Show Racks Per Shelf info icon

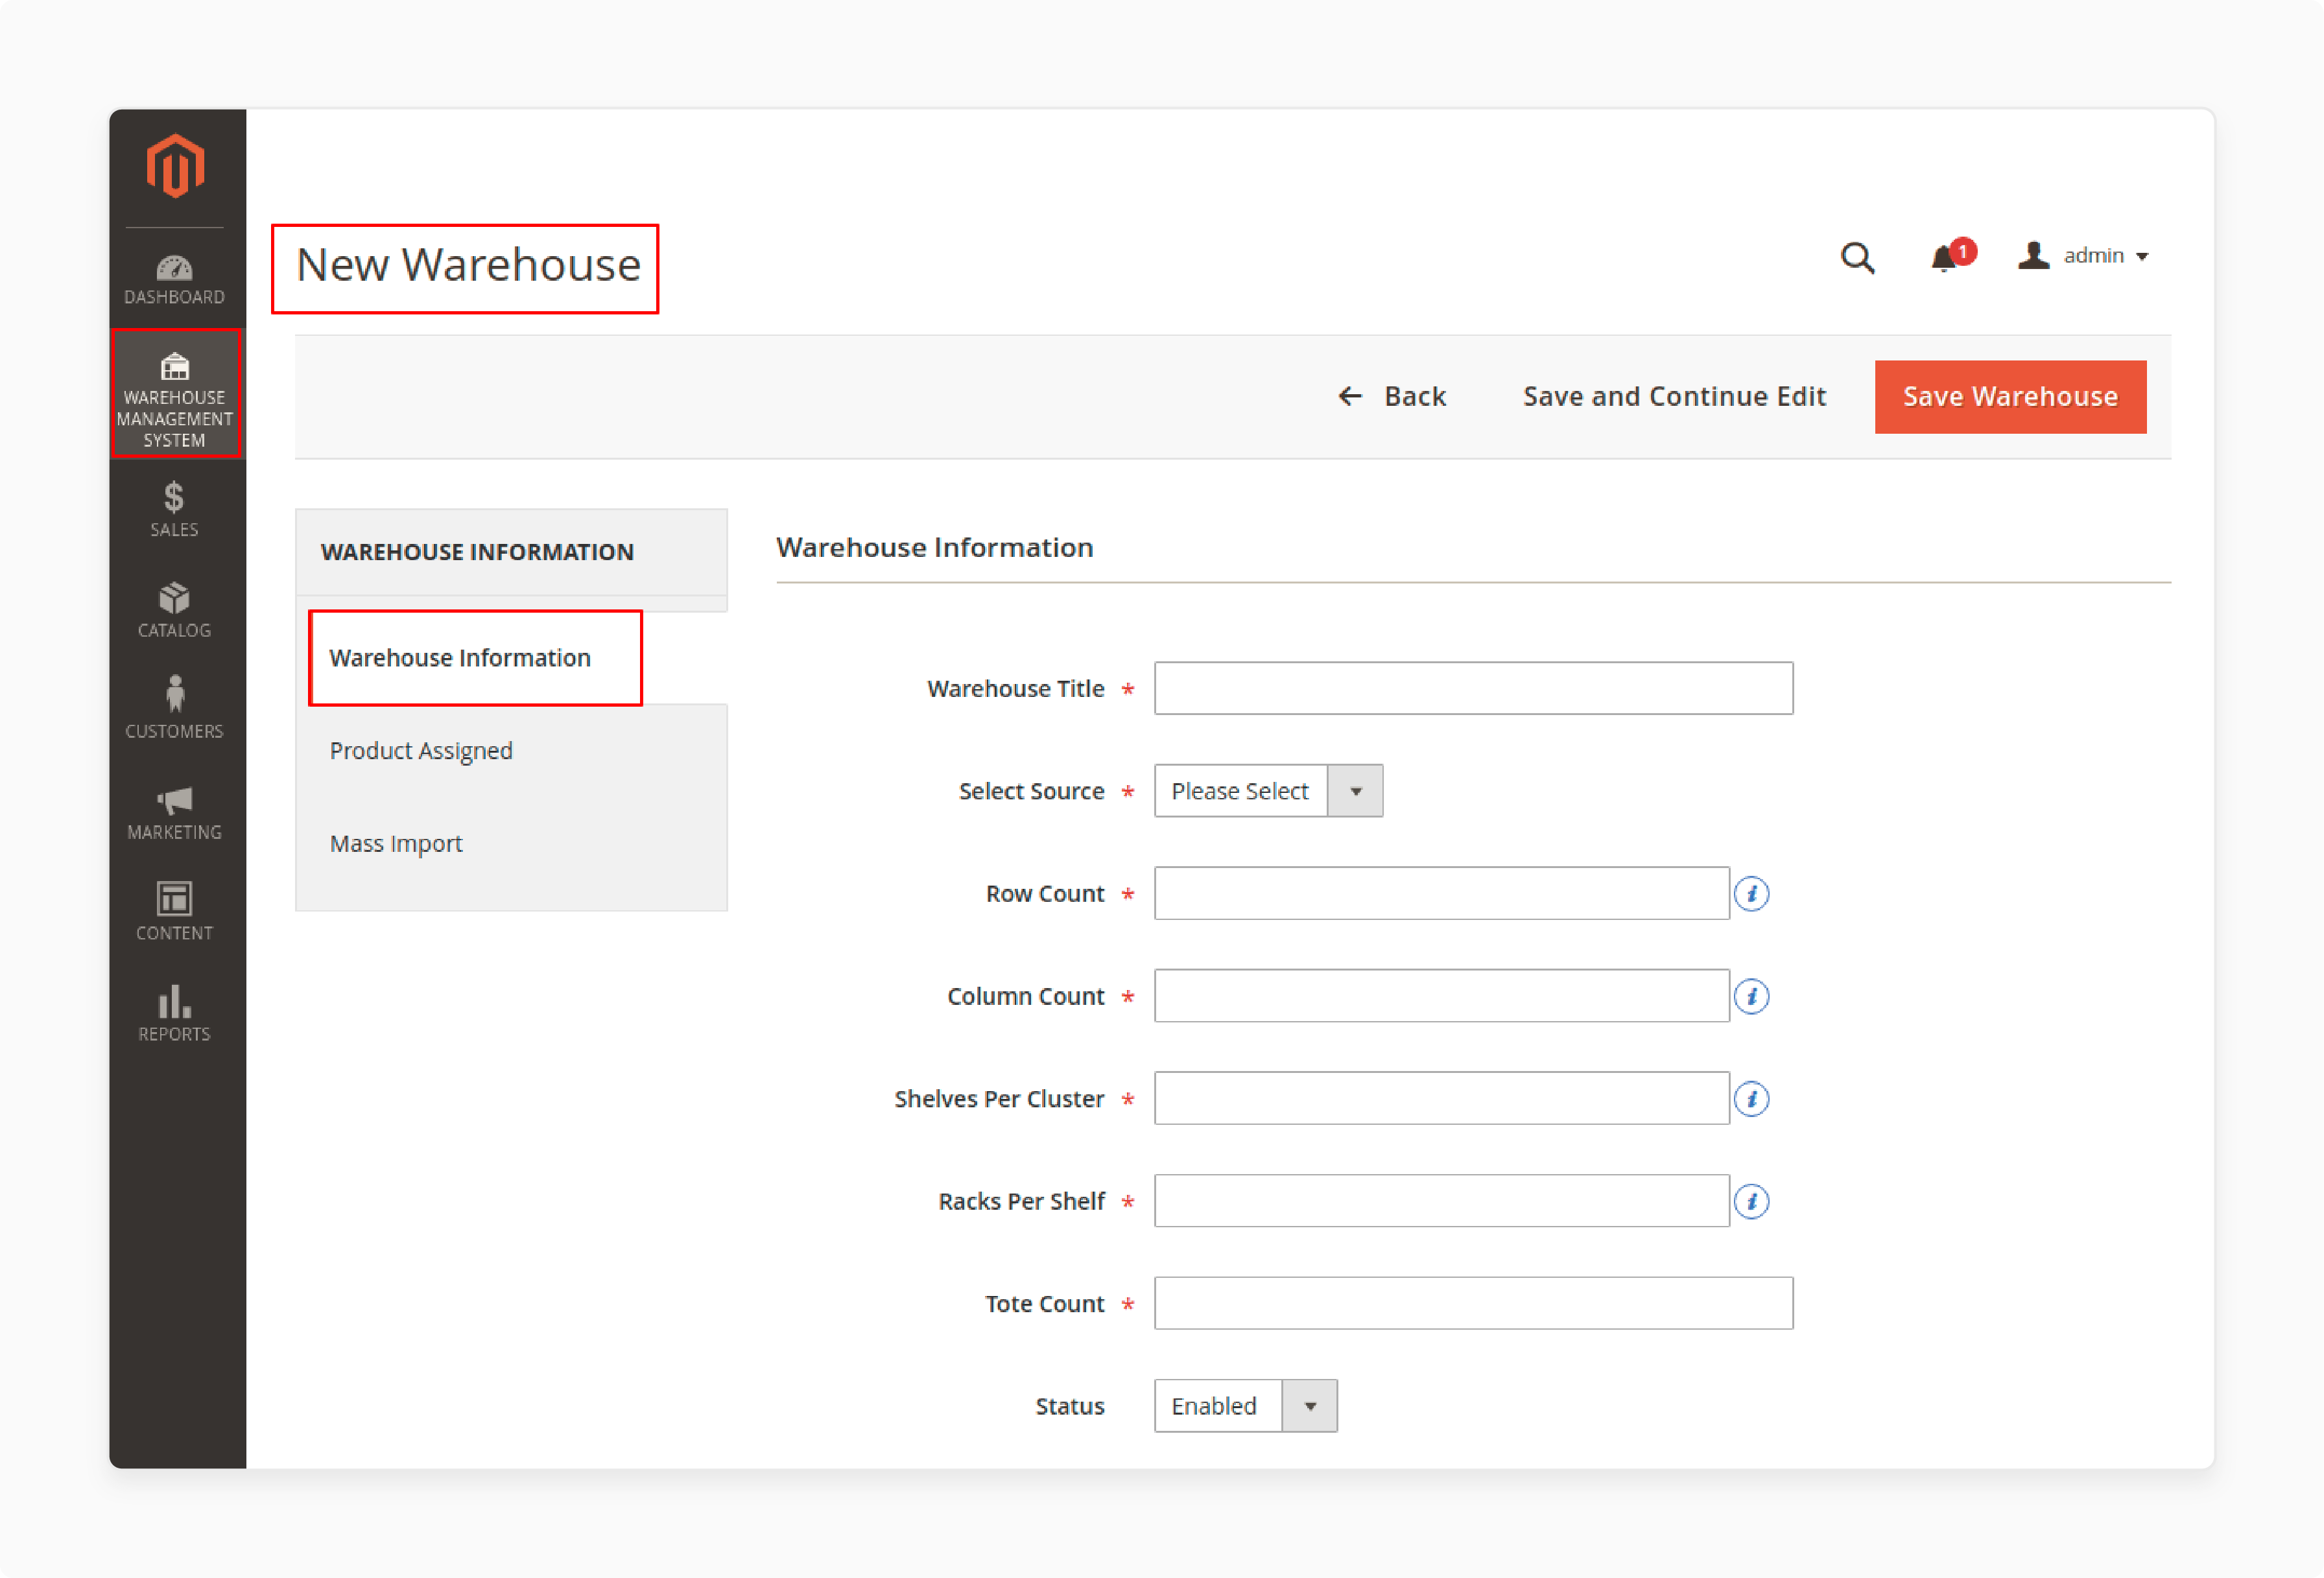coord(1752,1201)
